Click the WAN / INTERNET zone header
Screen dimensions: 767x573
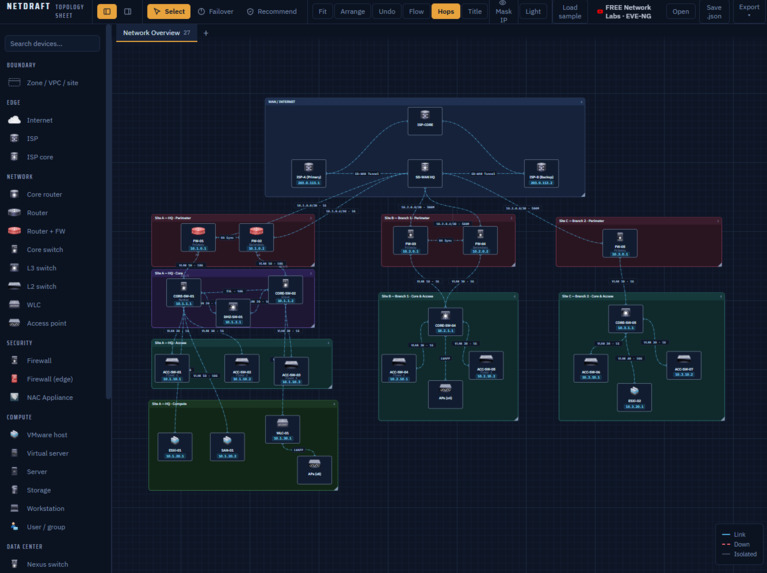click(x=425, y=102)
